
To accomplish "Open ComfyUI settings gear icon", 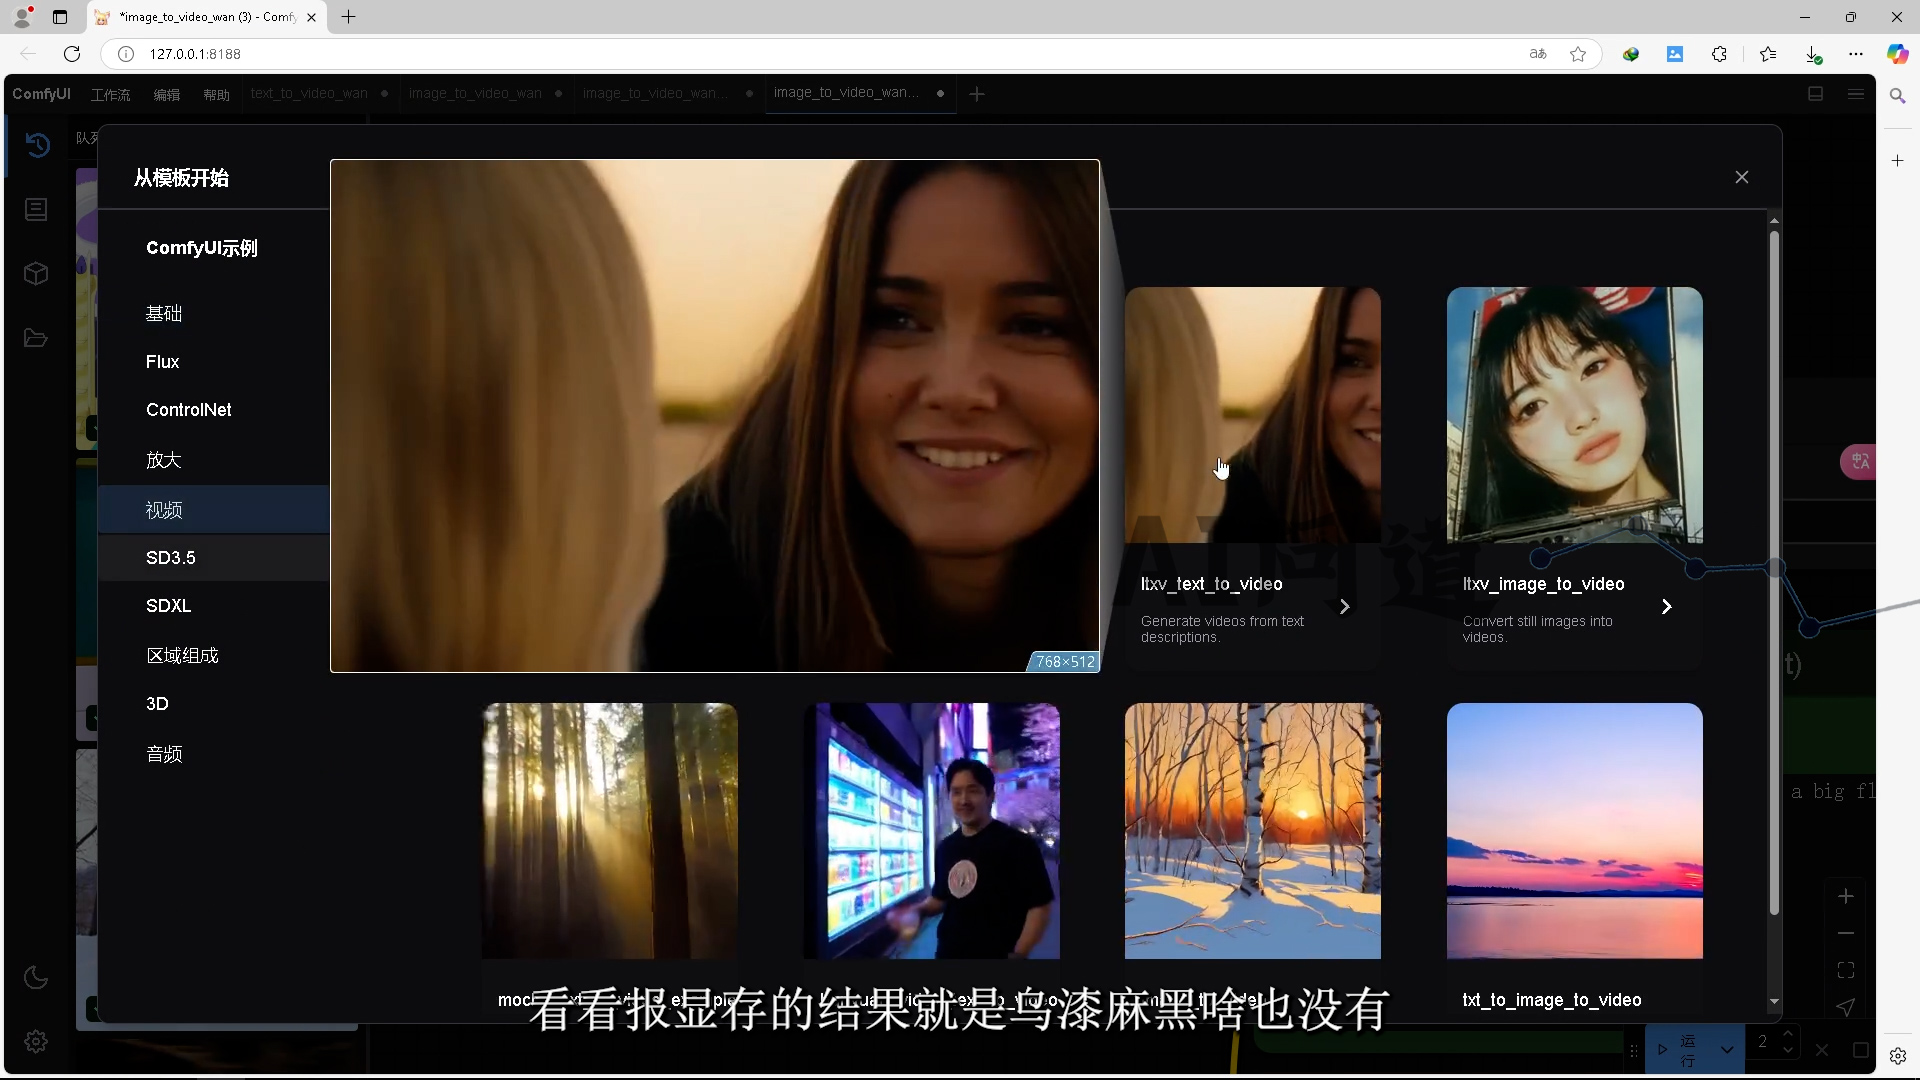I will (x=36, y=1041).
